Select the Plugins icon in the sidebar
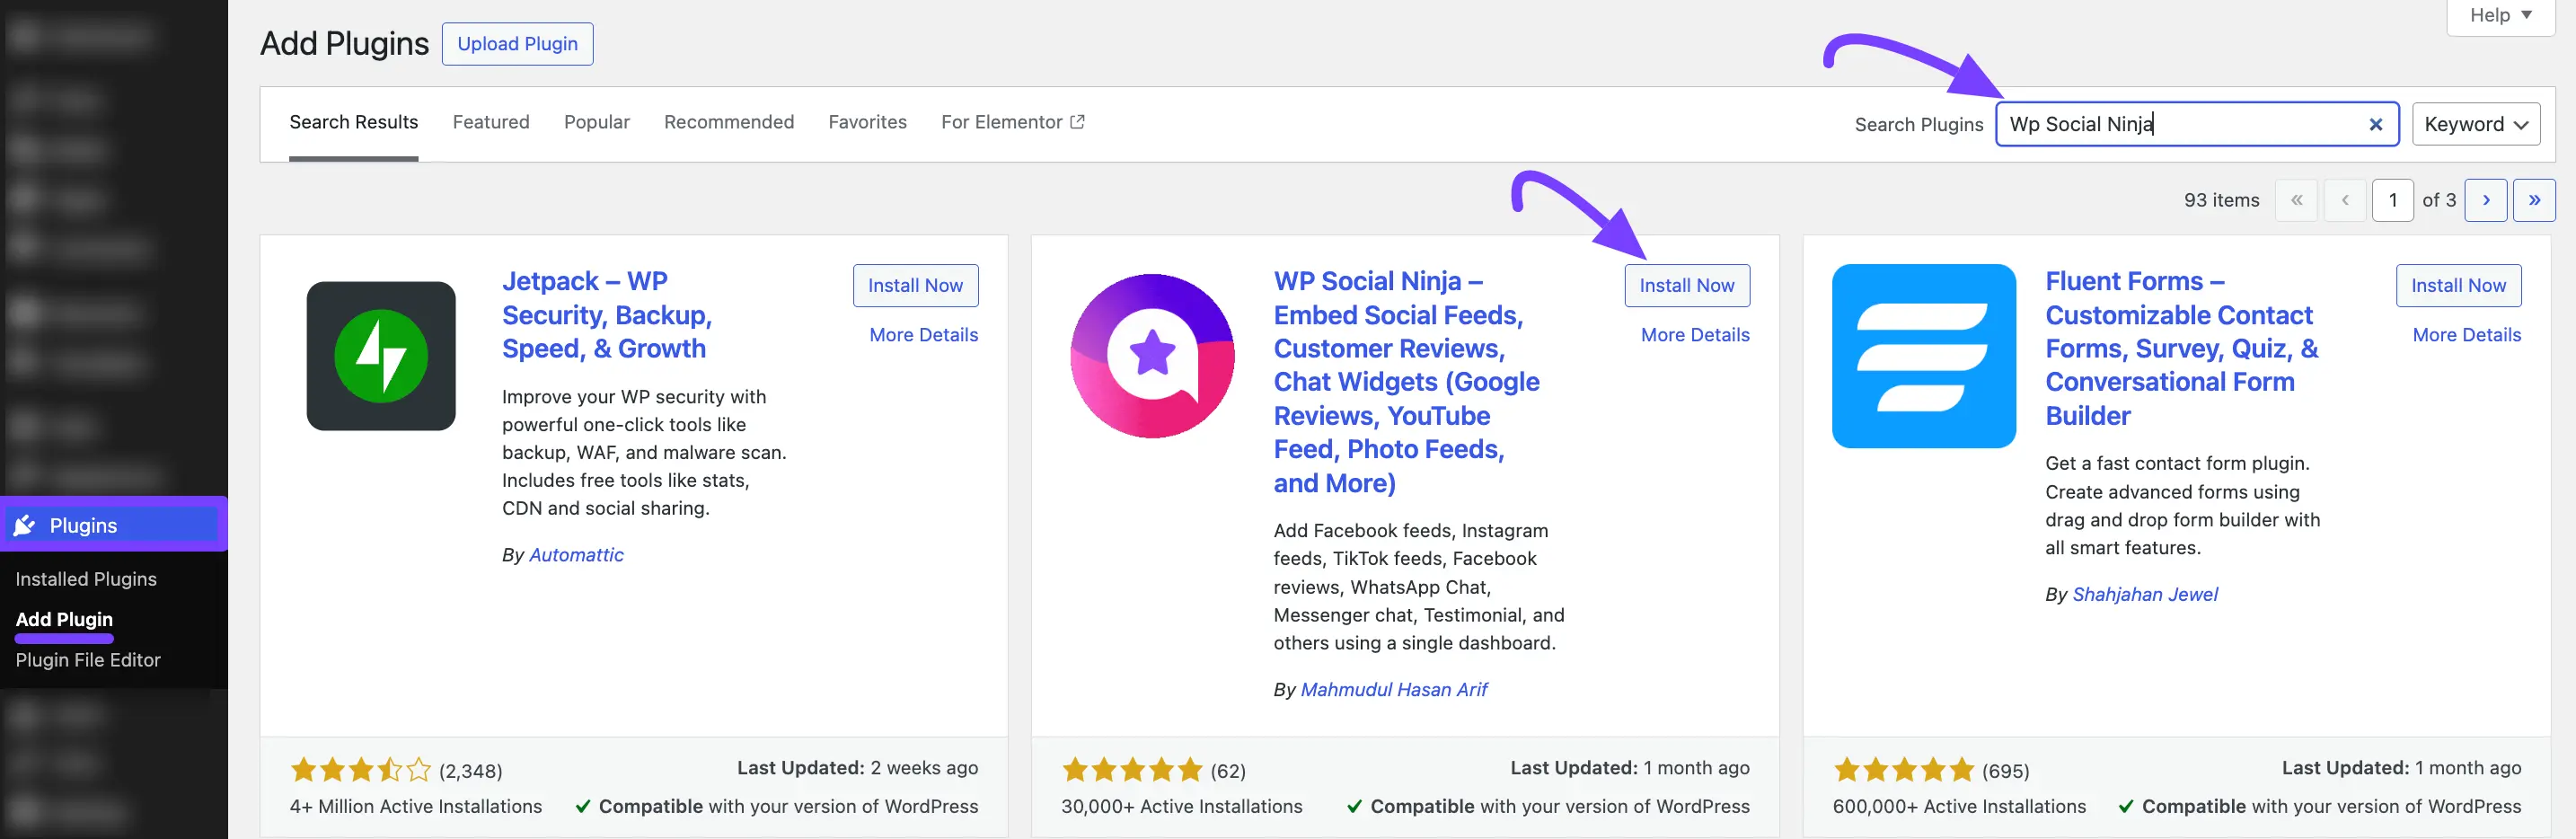 click(24, 524)
